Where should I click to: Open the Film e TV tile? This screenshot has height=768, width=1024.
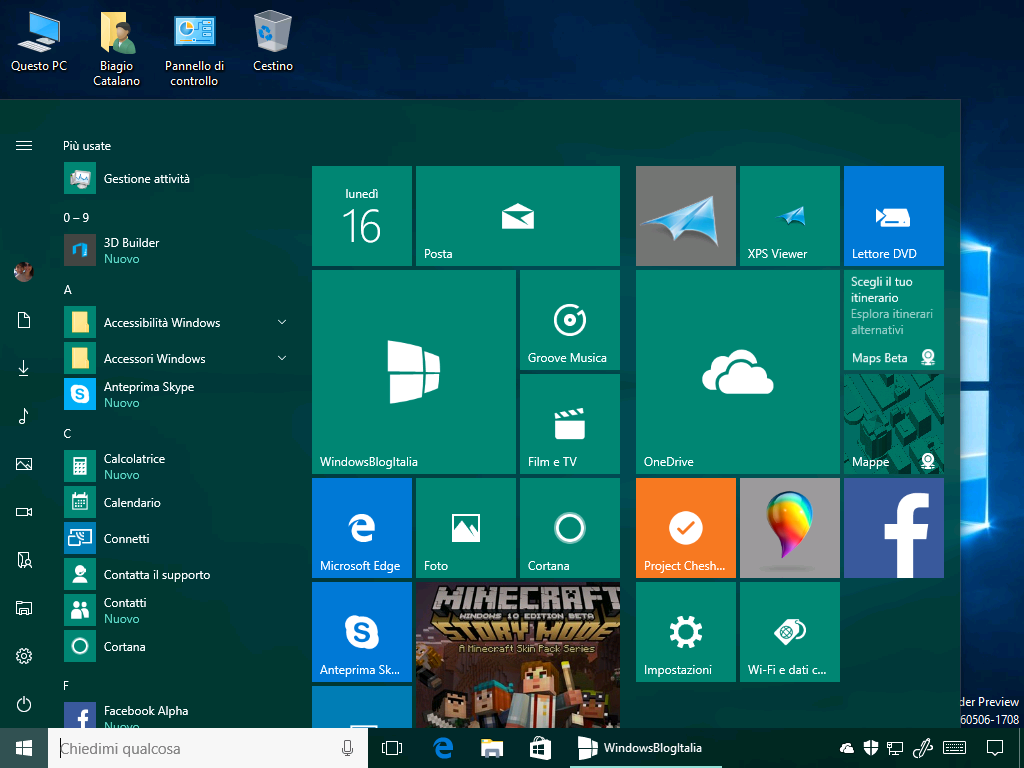pyautogui.click(x=569, y=424)
